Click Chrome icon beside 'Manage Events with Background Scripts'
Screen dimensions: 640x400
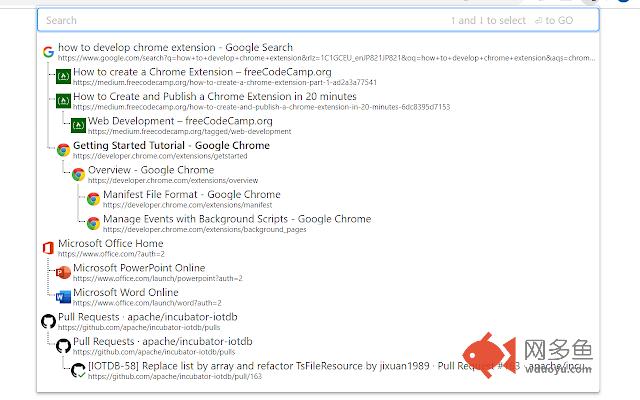[x=93, y=223]
